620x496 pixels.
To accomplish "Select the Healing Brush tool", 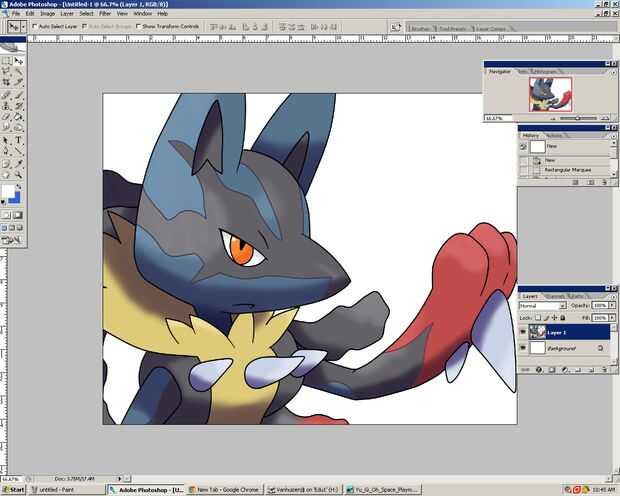I will coord(6,95).
